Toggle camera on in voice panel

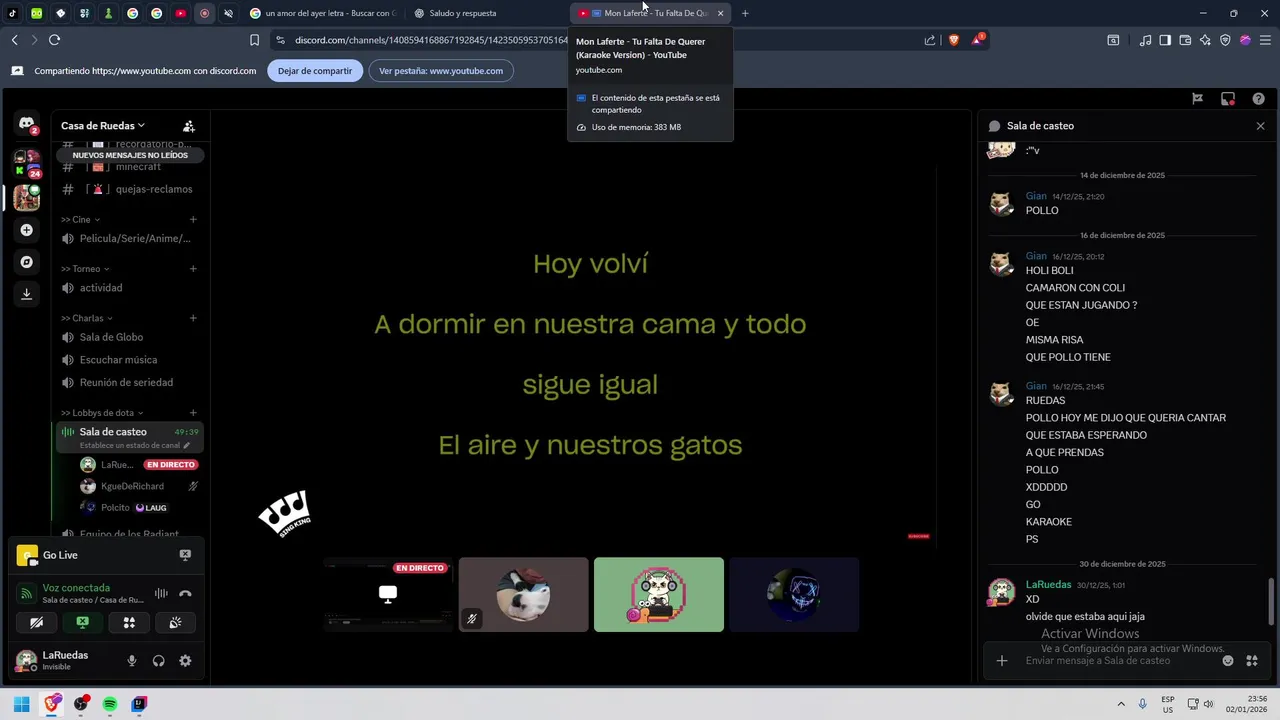click(x=37, y=622)
